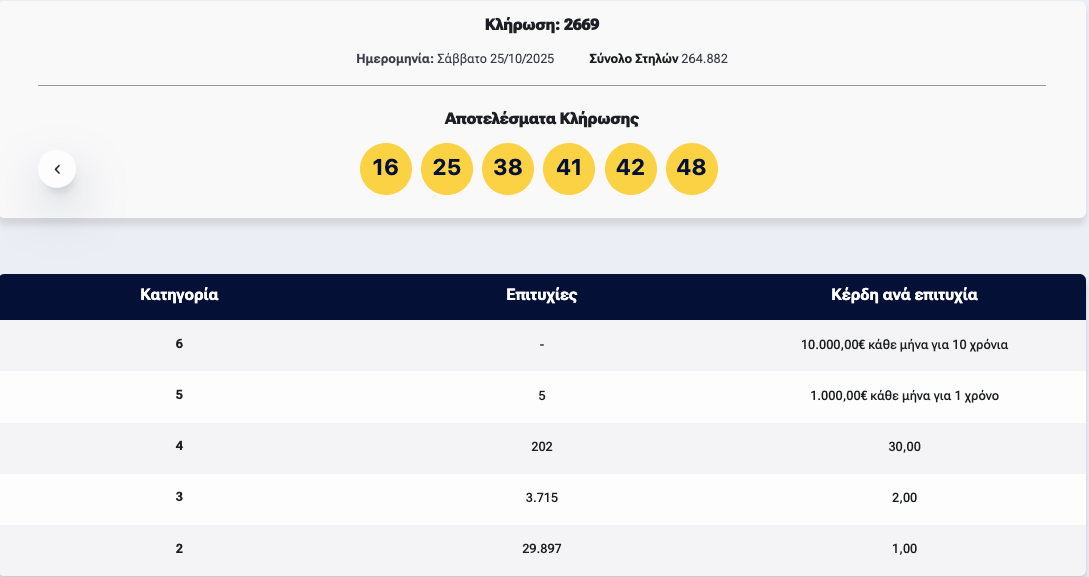This screenshot has height=577, width=1089.
Task: Click the row showing 202 winners
Action: pyautogui.click(x=541, y=446)
